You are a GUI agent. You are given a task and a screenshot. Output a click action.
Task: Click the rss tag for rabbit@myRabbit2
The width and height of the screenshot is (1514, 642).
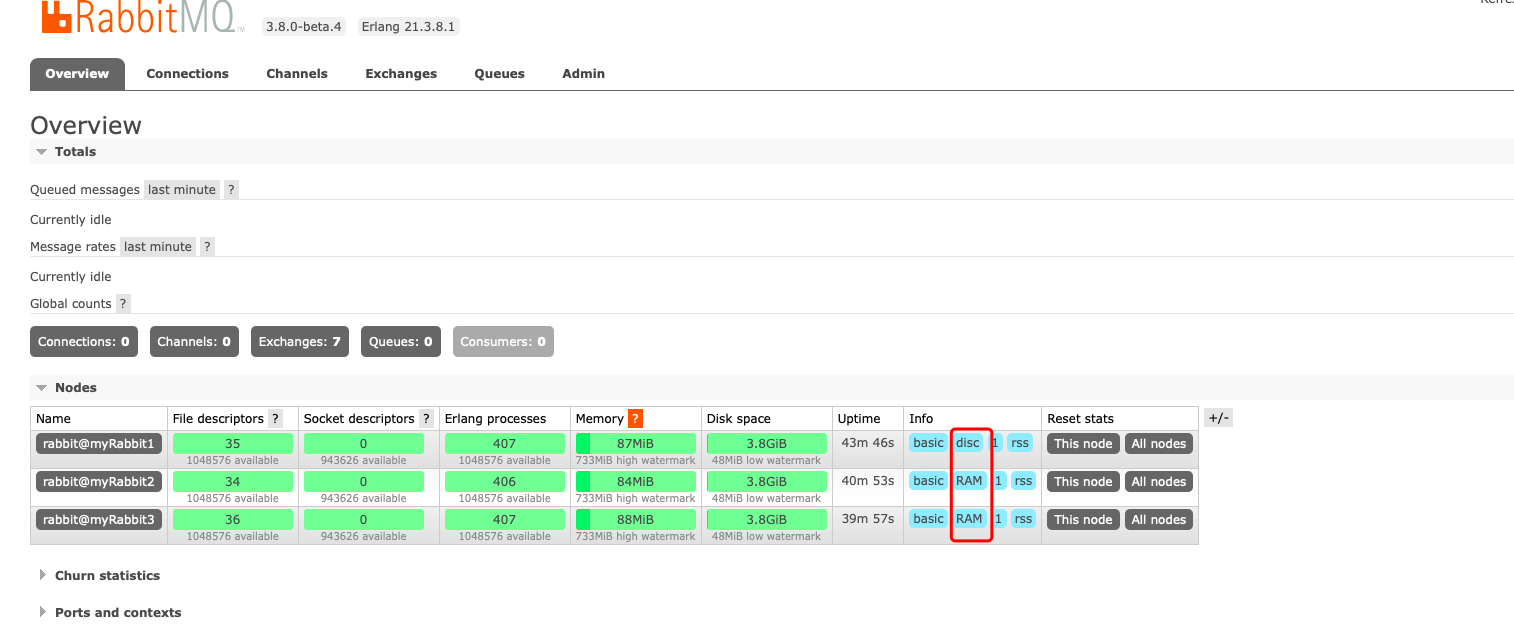tap(1022, 480)
